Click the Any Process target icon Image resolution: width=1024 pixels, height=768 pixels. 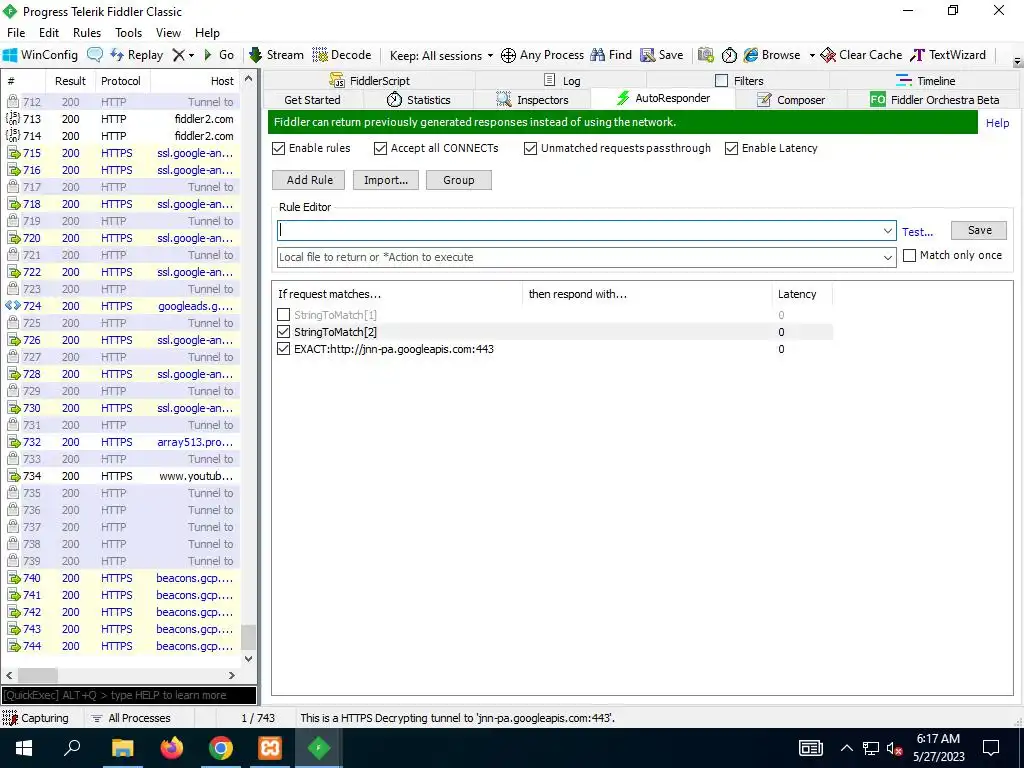pyautogui.click(x=508, y=56)
